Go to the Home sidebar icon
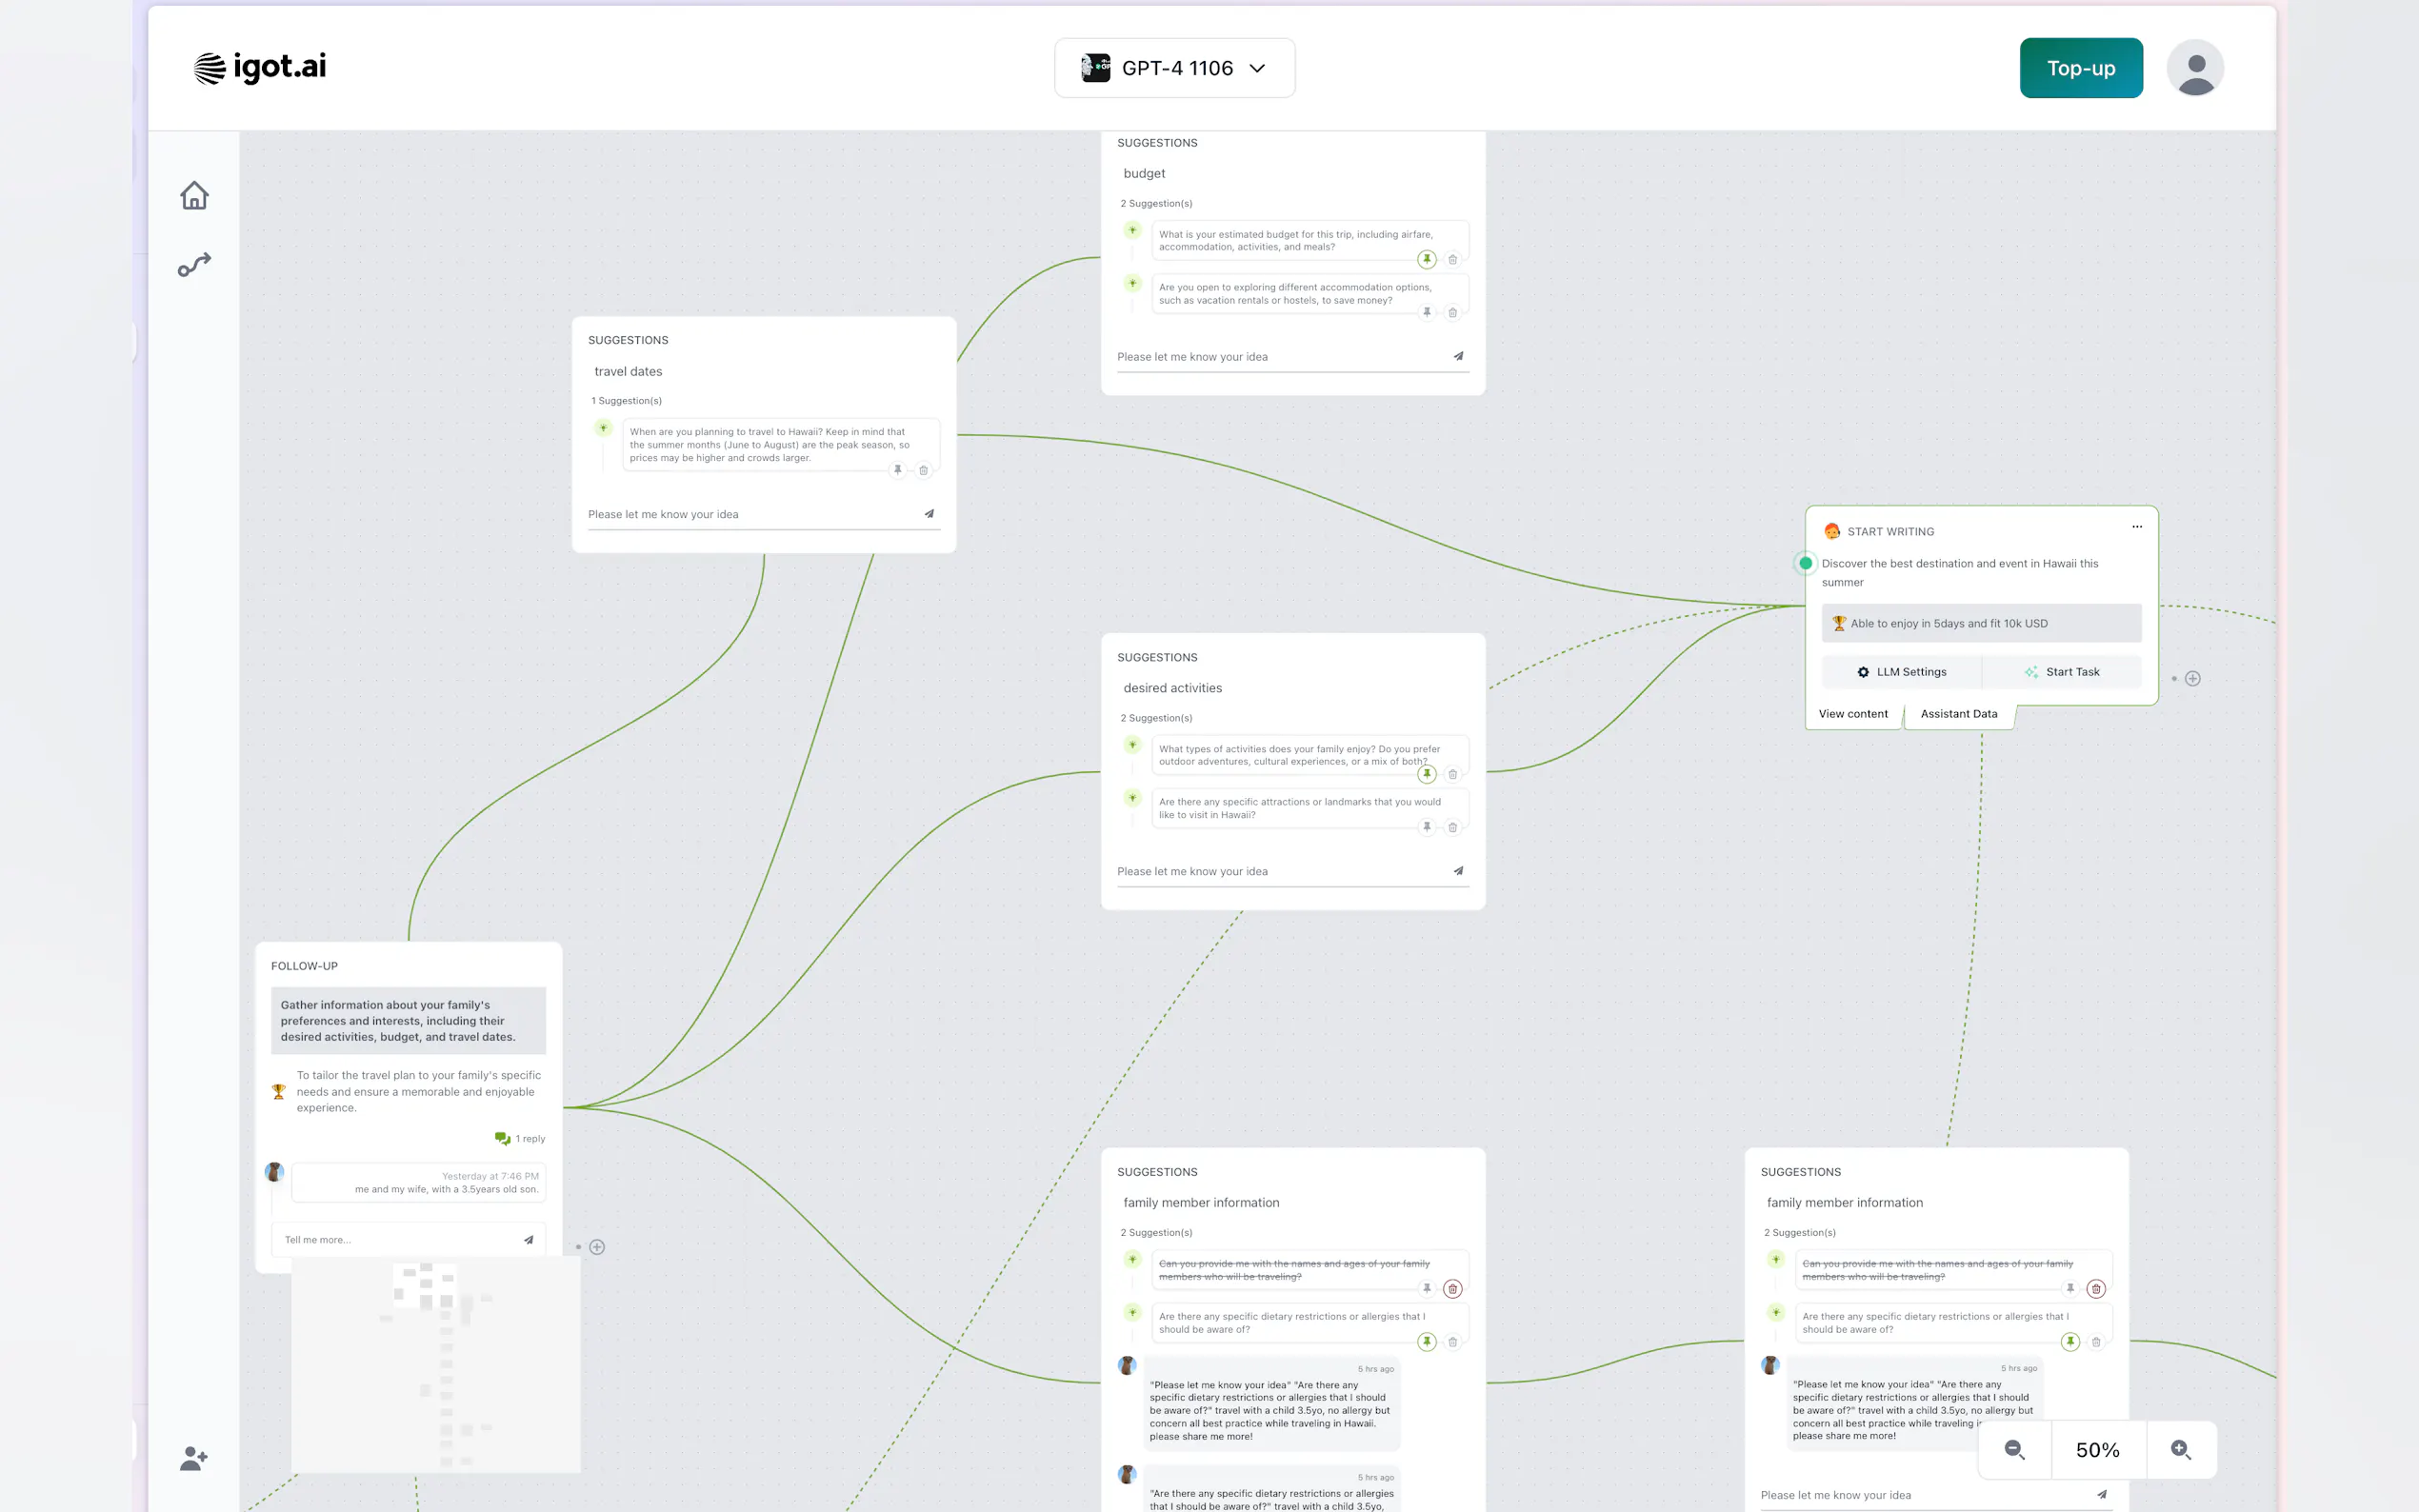 (x=194, y=195)
